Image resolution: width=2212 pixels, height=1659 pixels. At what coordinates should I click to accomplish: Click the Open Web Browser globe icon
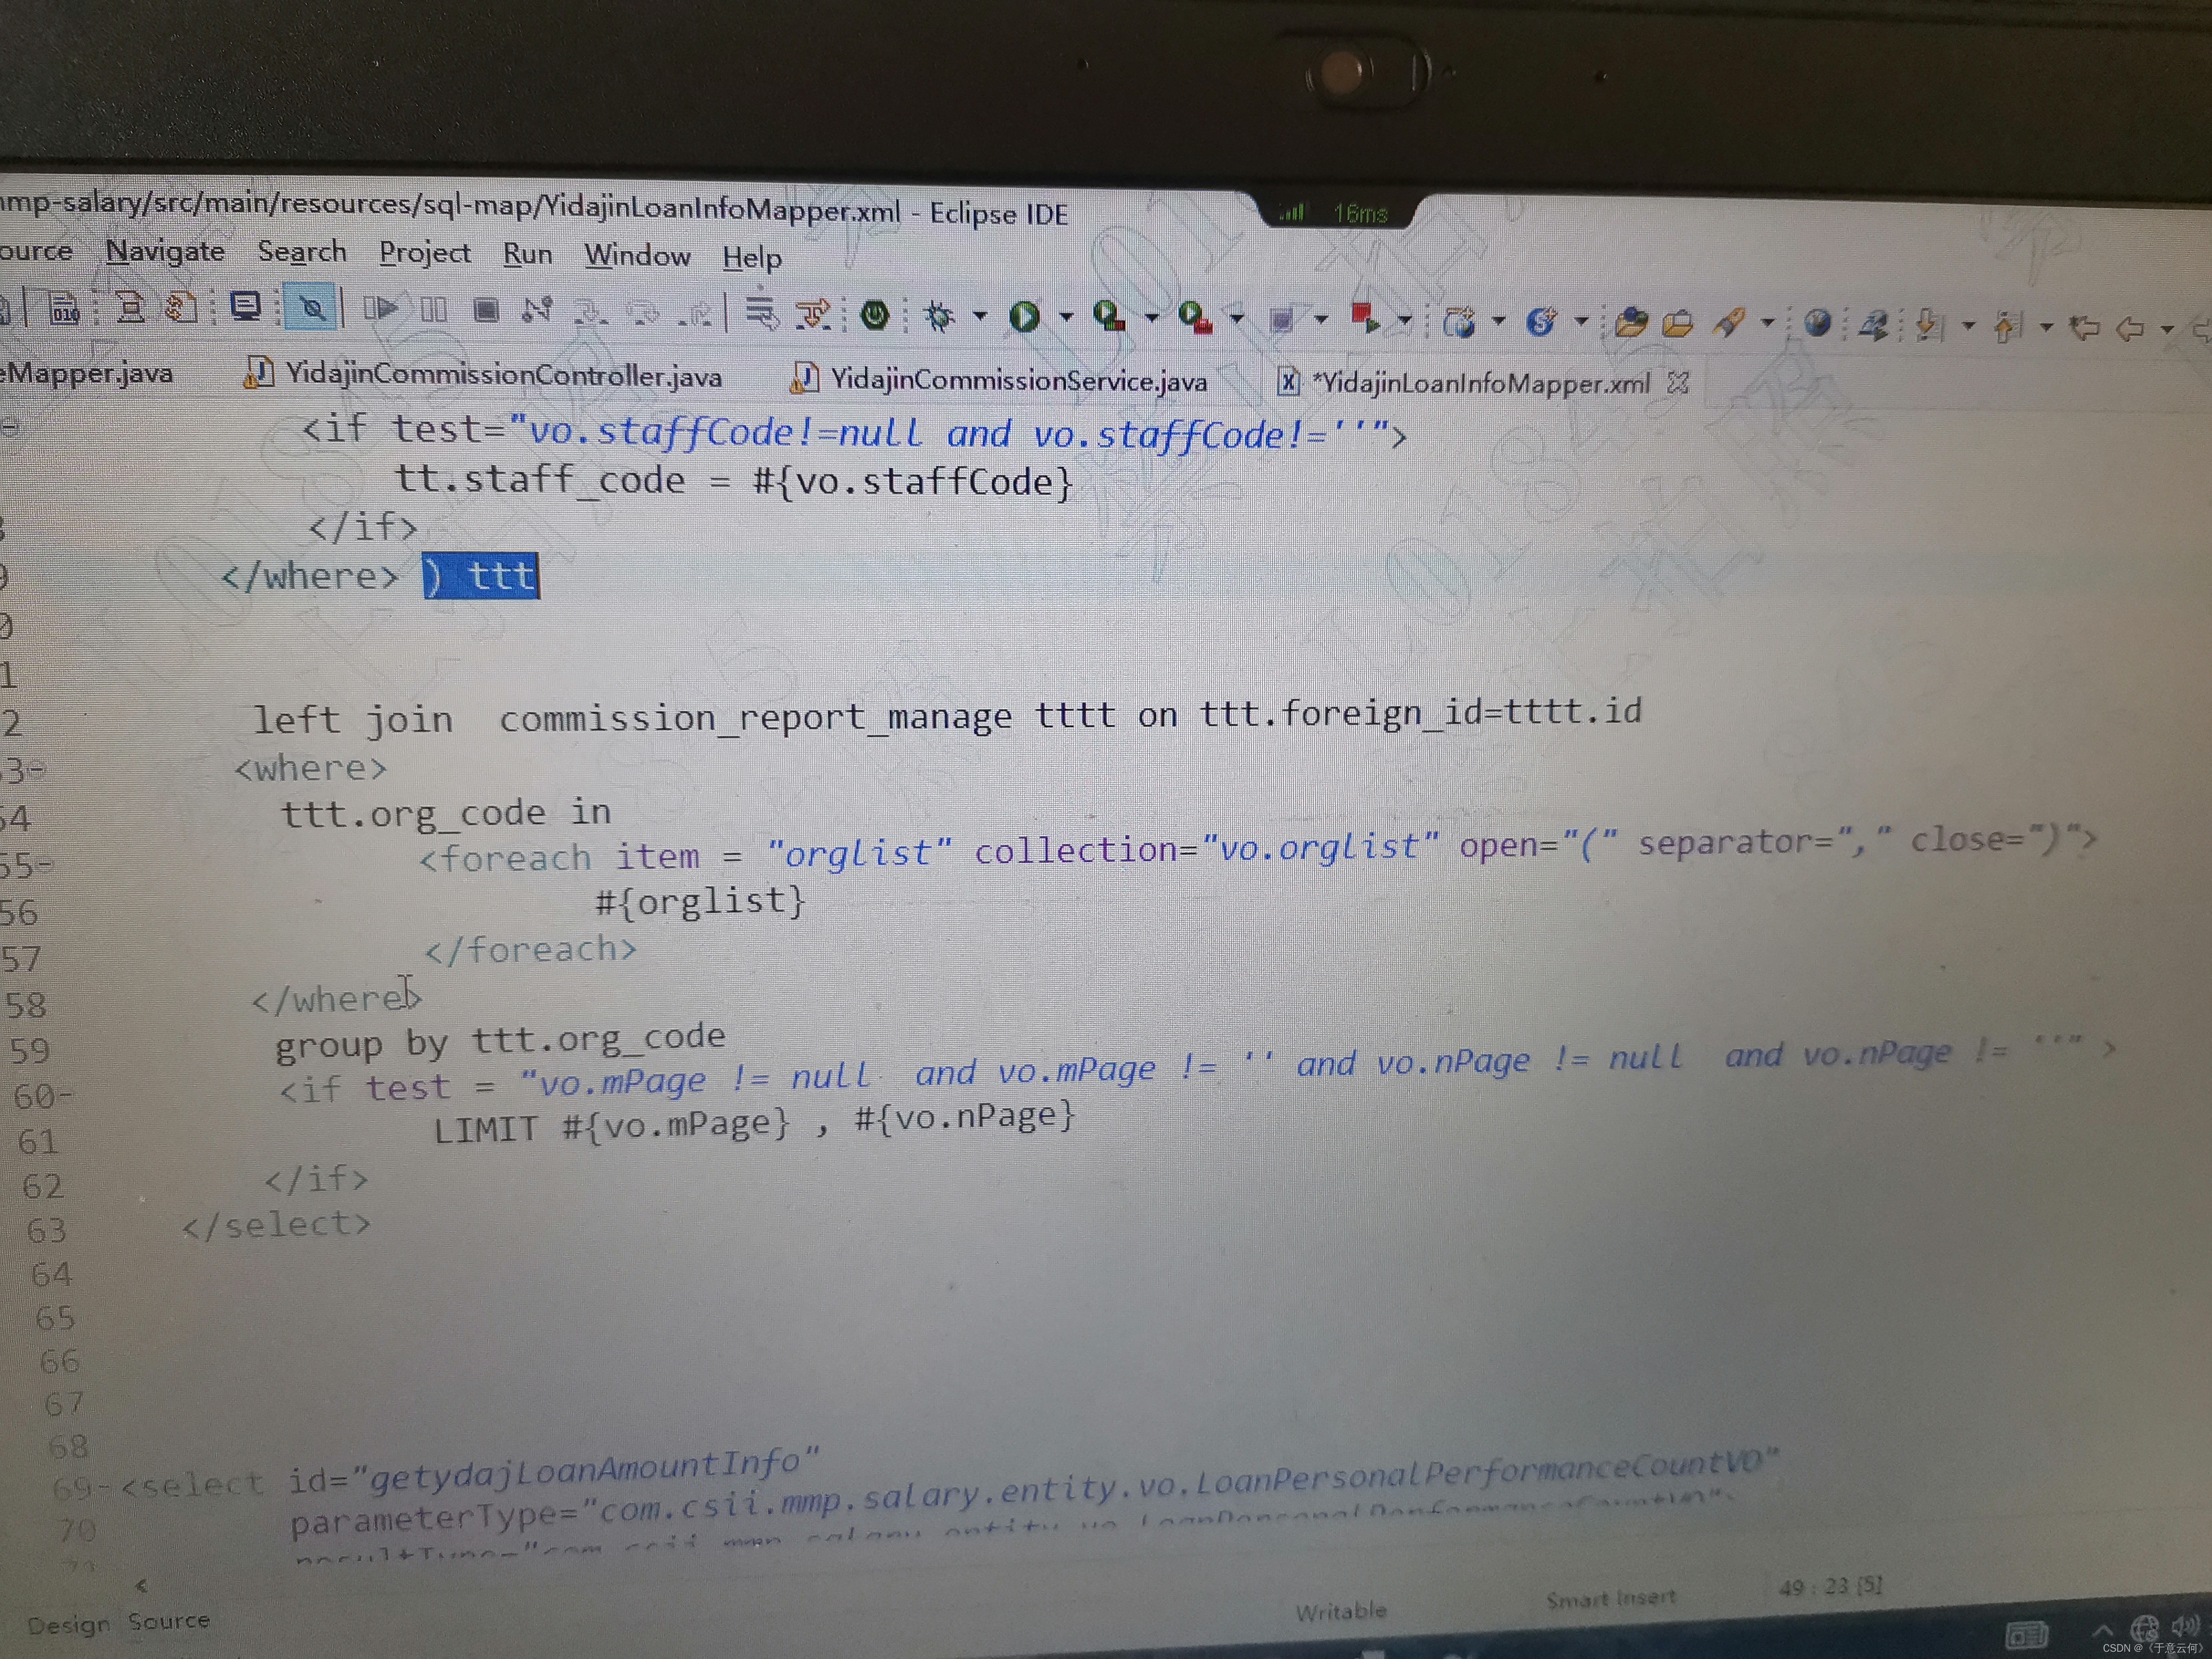pos(1817,323)
